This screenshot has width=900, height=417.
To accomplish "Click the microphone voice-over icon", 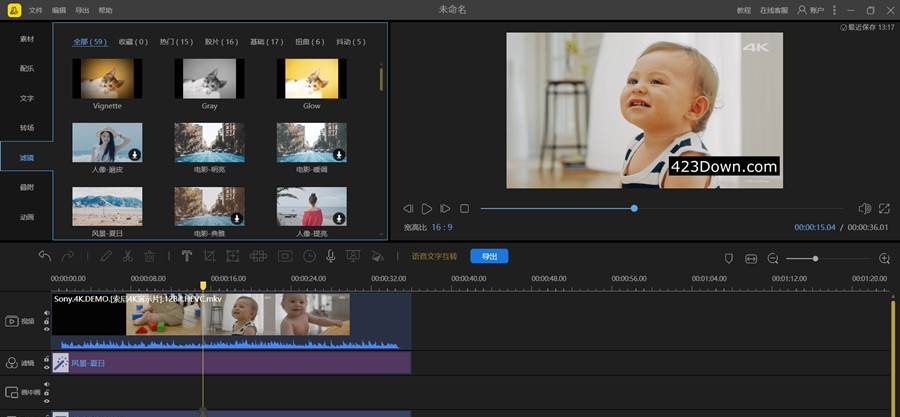I will click(x=331, y=256).
